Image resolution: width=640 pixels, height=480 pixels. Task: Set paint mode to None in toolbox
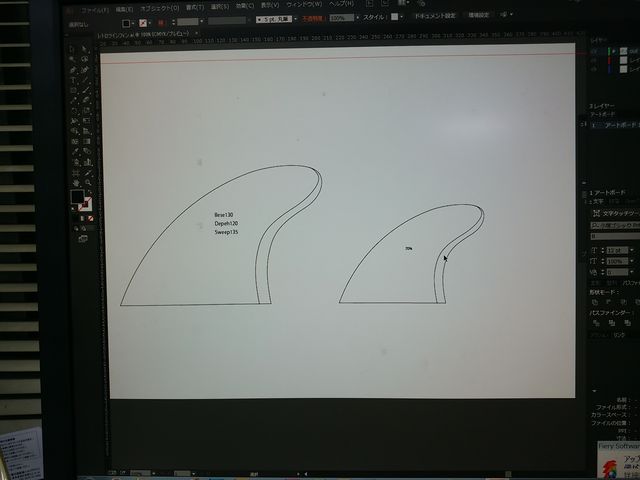coord(91,219)
